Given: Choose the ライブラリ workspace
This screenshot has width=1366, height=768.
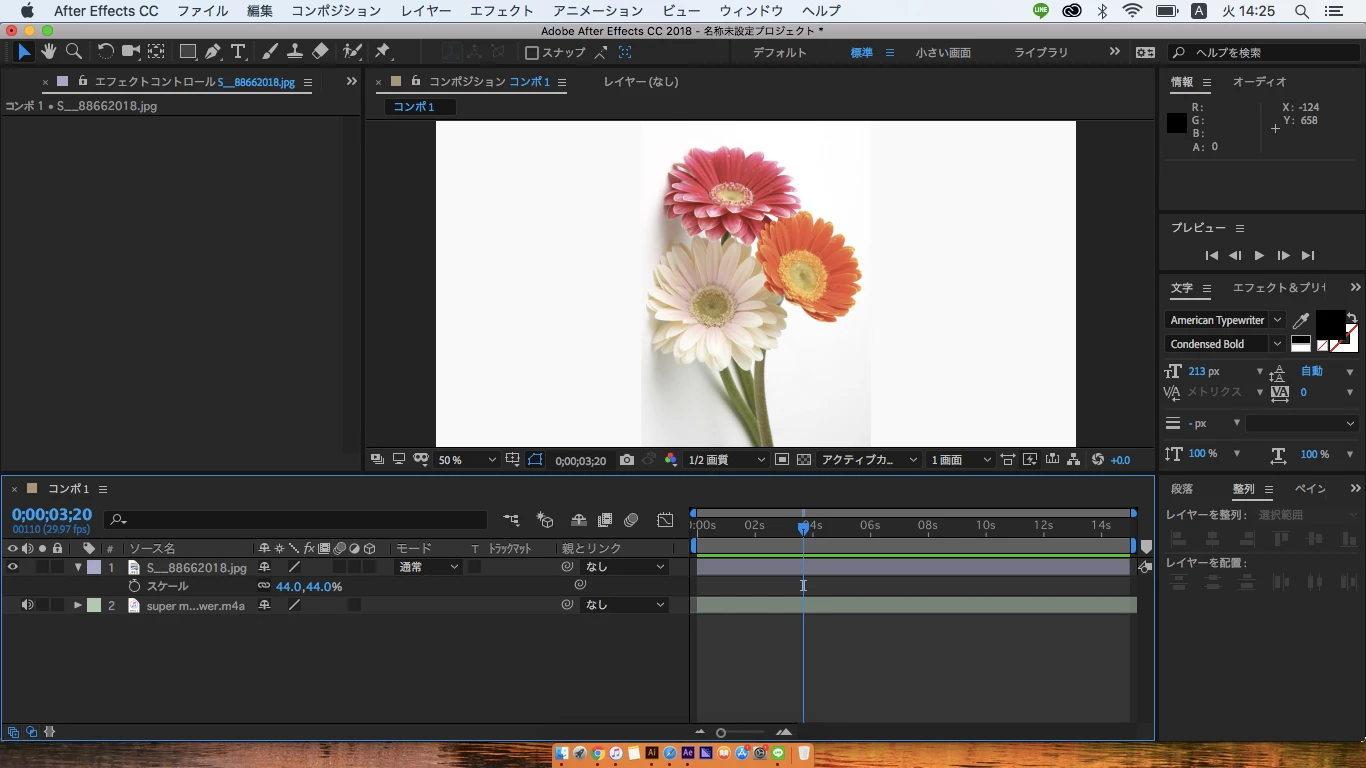Looking at the screenshot, I should pyautogui.click(x=1041, y=53).
